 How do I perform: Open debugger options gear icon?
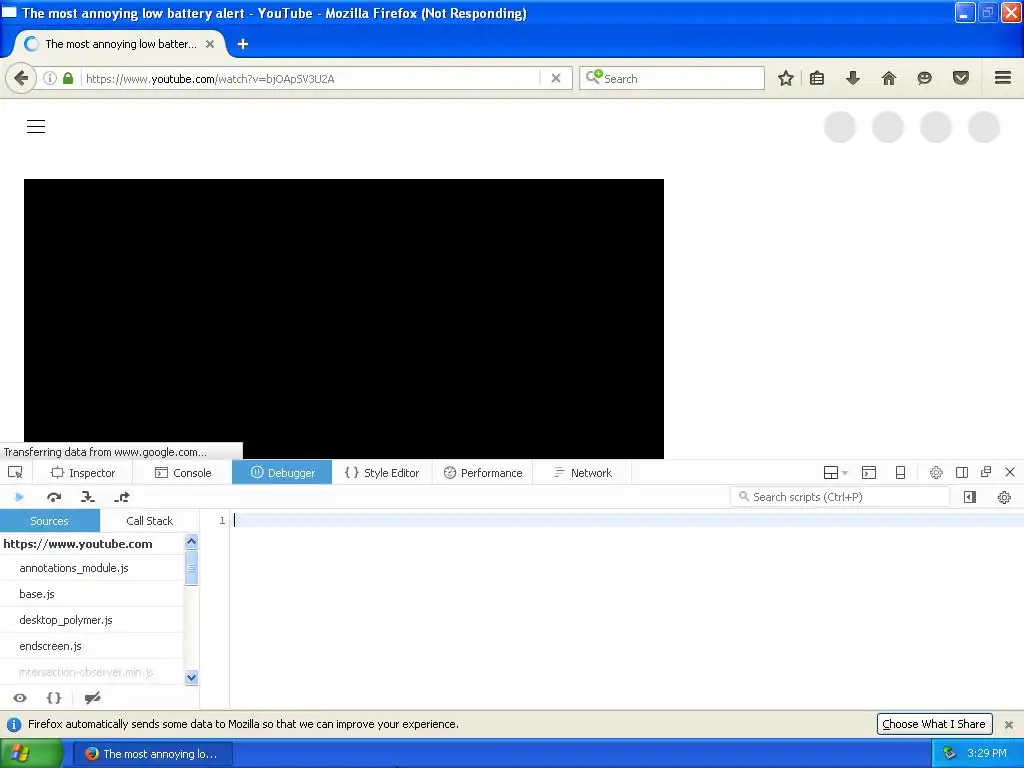(1004, 498)
